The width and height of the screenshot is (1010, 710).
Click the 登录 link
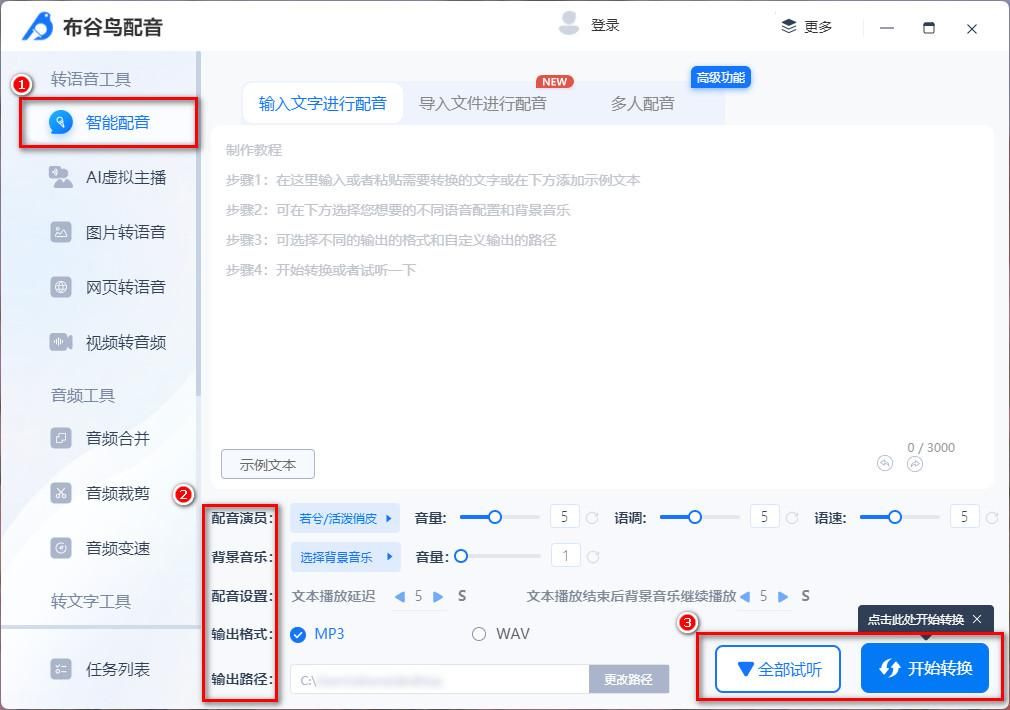tap(605, 25)
